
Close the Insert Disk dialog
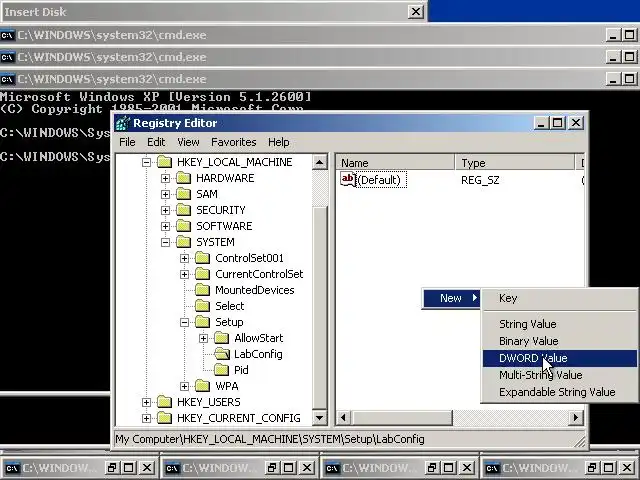(416, 11)
